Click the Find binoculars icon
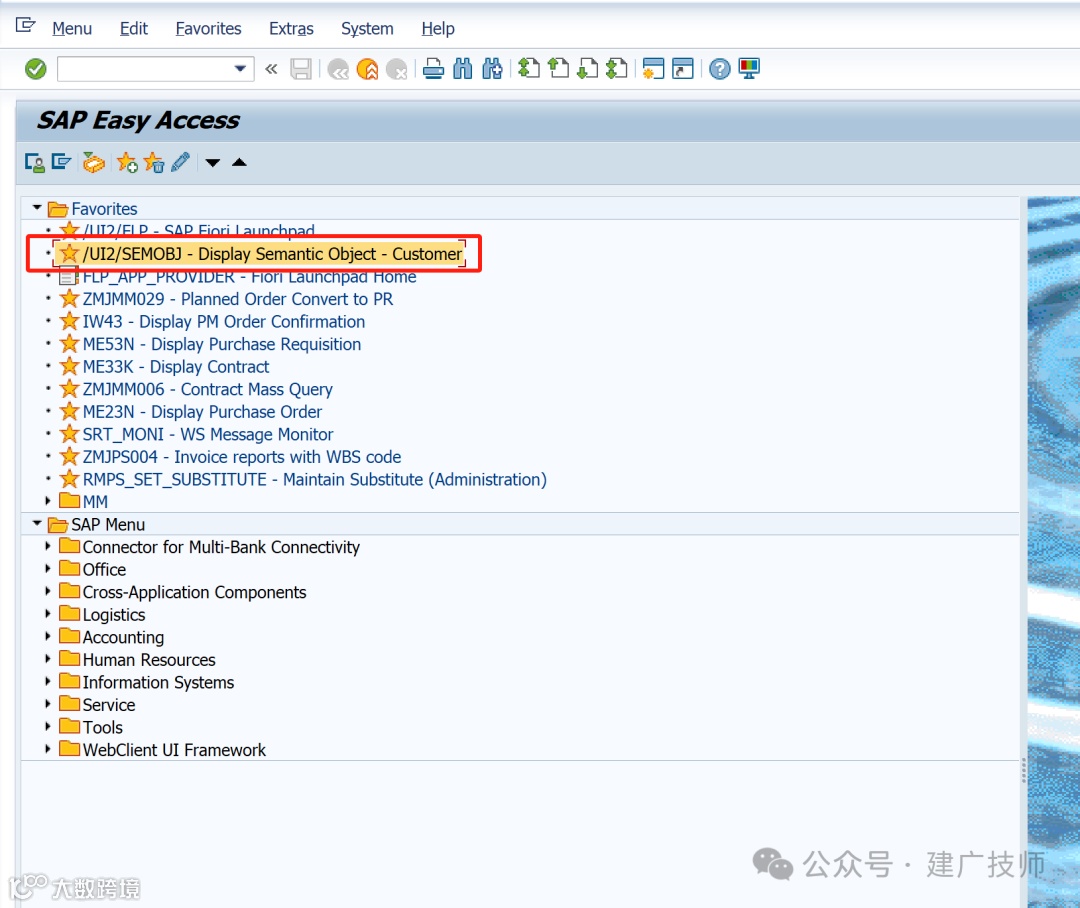This screenshot has height=908, width=1080. point(463,69)
